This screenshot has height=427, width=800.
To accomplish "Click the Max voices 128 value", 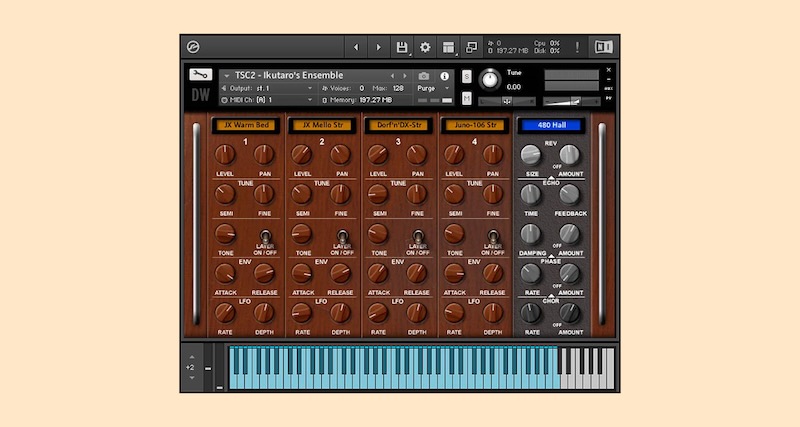I will coord(398,88).
